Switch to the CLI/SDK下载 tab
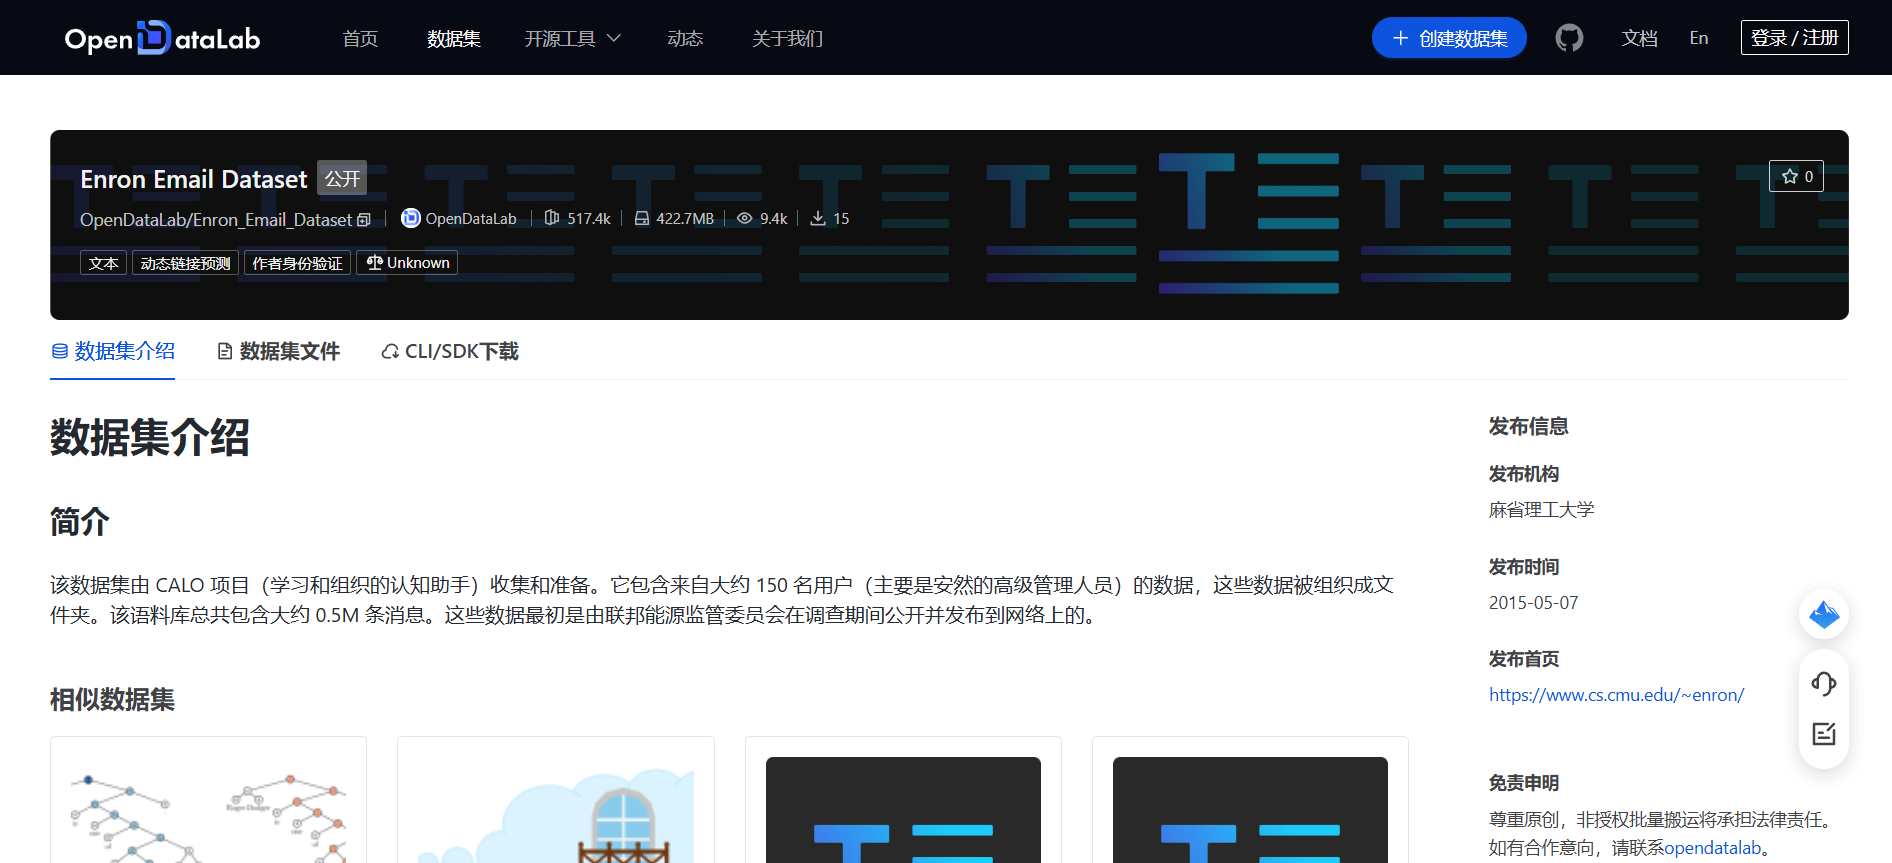 pos(450,351)
